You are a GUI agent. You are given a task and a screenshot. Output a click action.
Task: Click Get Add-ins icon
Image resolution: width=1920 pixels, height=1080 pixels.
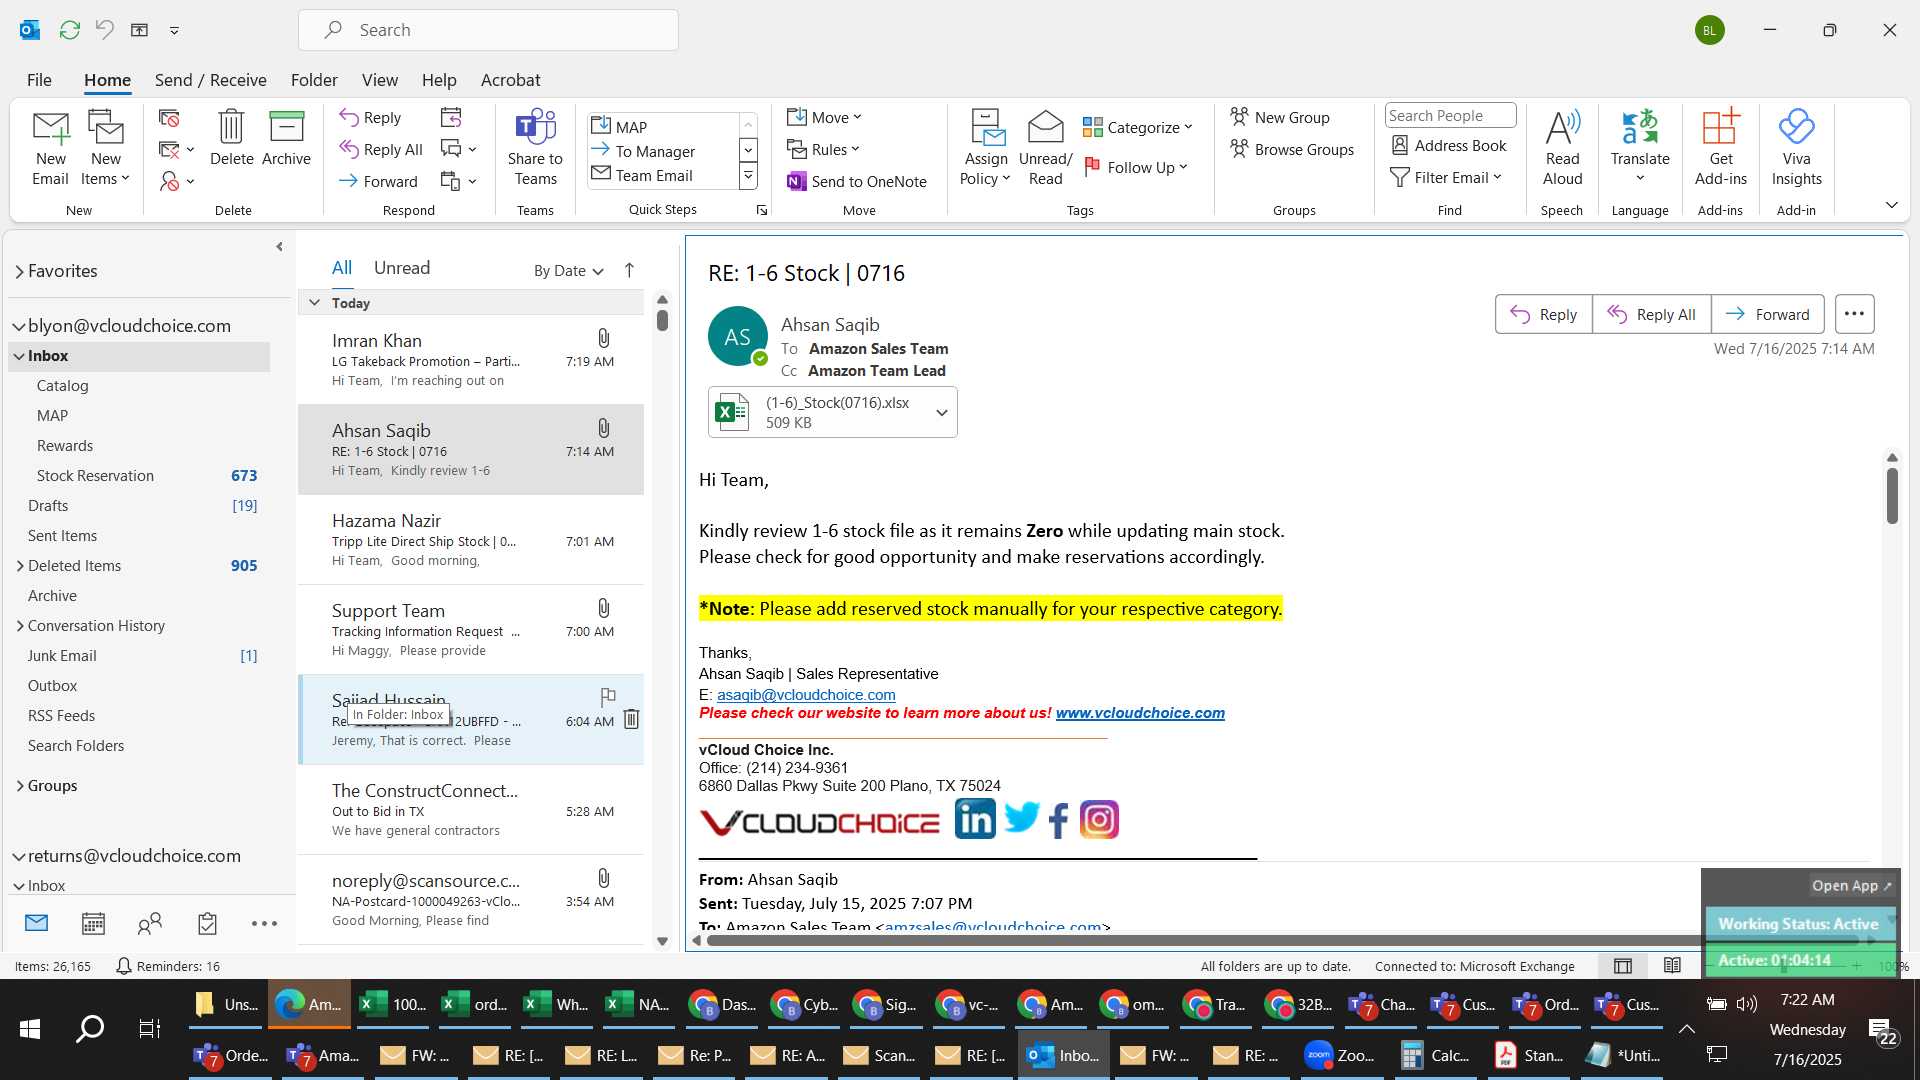1721,148
